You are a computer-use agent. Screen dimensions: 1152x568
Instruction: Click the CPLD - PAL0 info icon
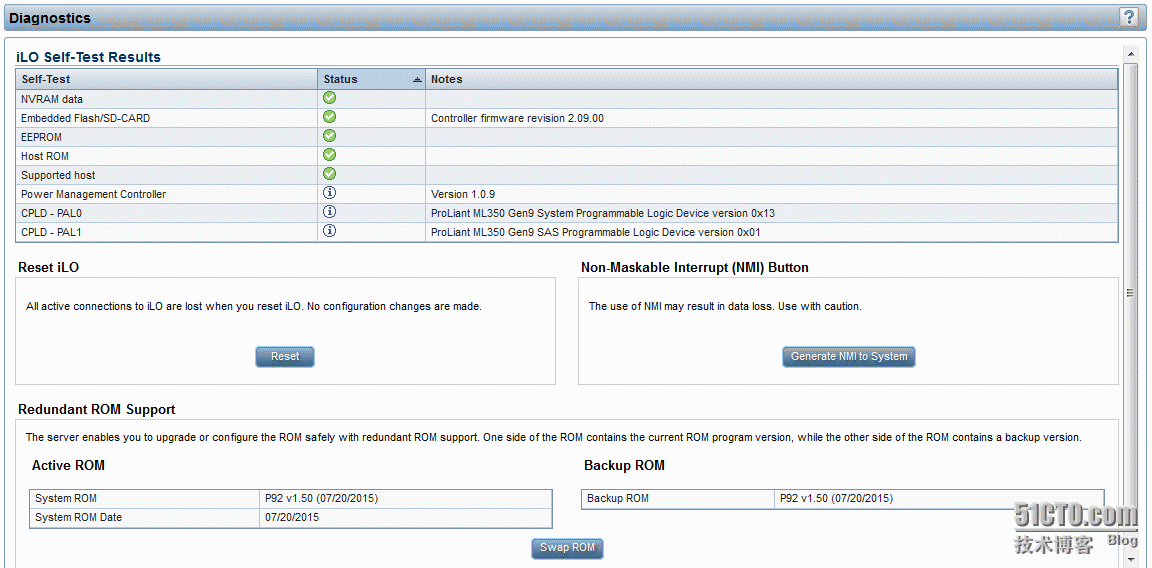[330, 212]
